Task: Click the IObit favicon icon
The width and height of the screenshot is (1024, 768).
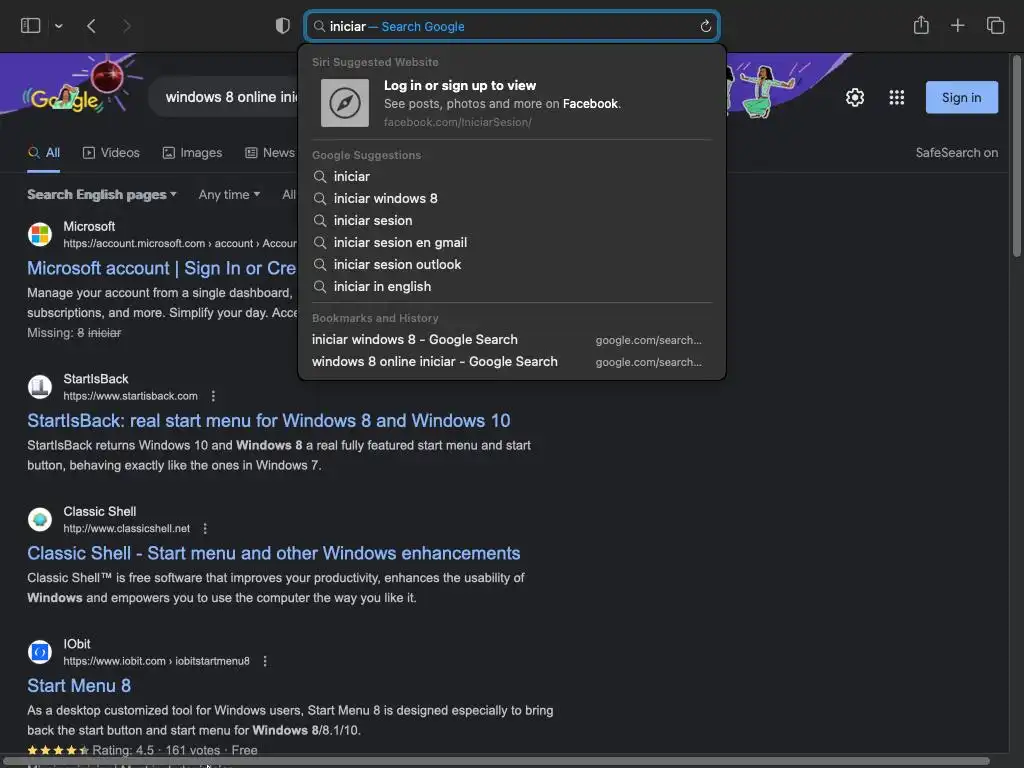Action: [40, 652]
